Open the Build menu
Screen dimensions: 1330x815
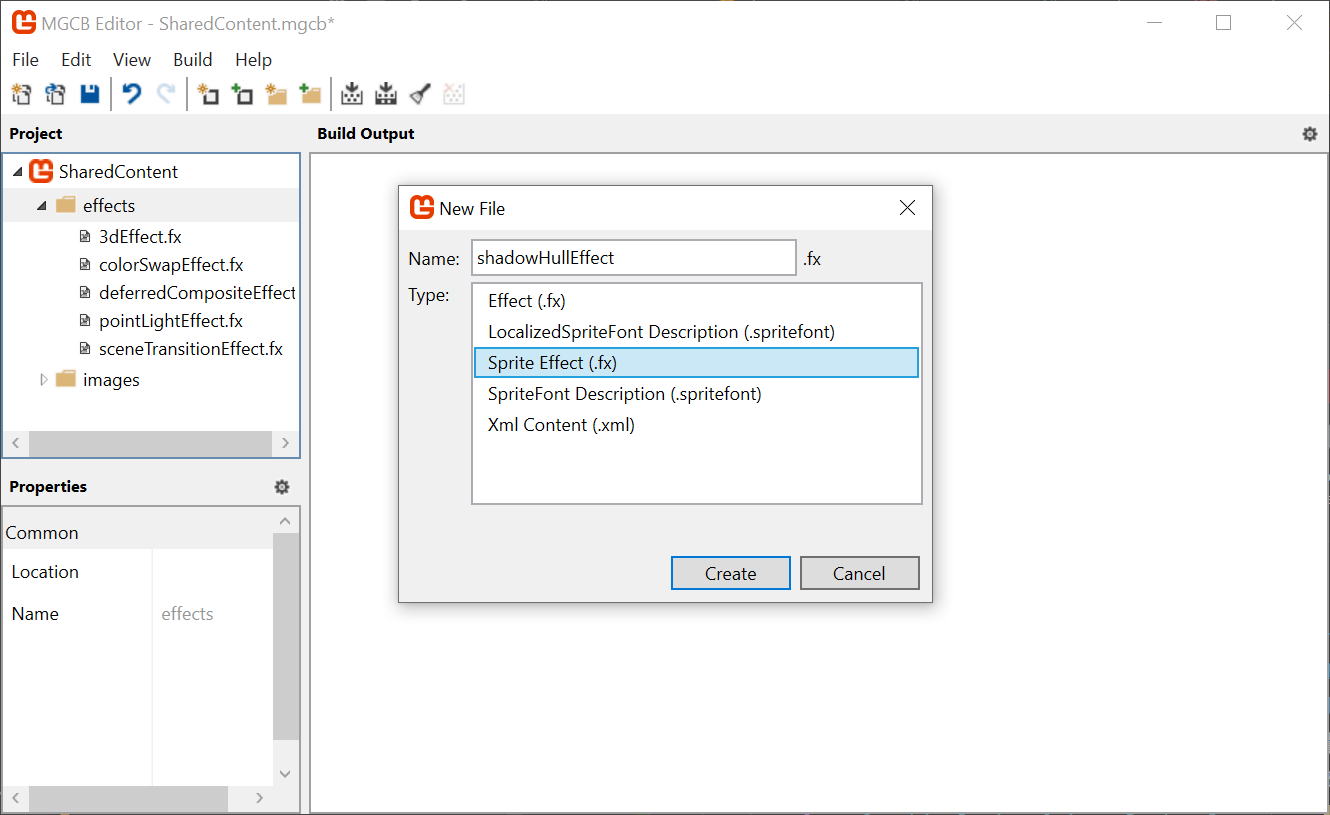(x=192, y=59)
